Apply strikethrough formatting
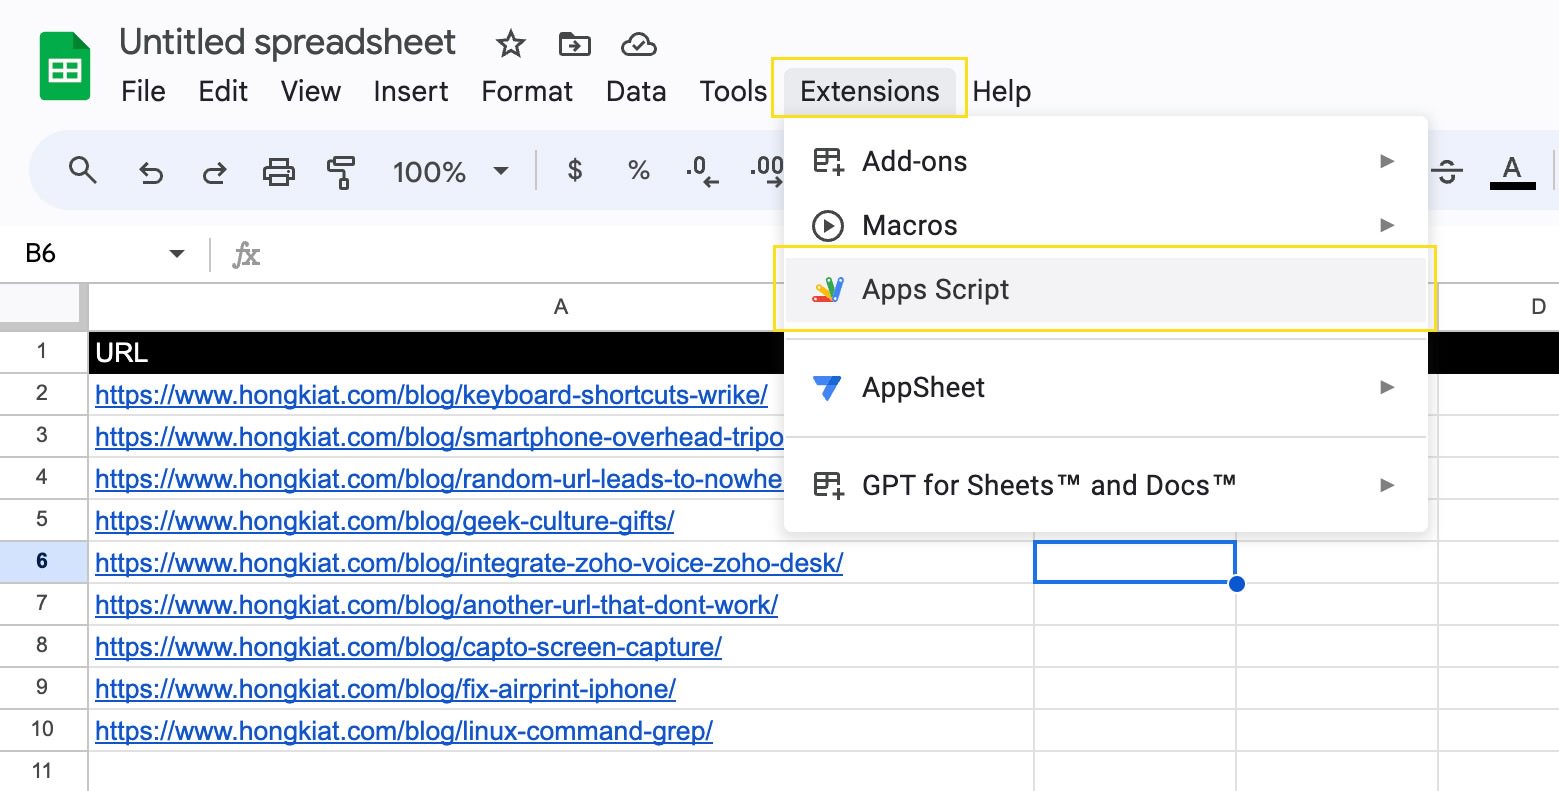 coord(1447,172)
